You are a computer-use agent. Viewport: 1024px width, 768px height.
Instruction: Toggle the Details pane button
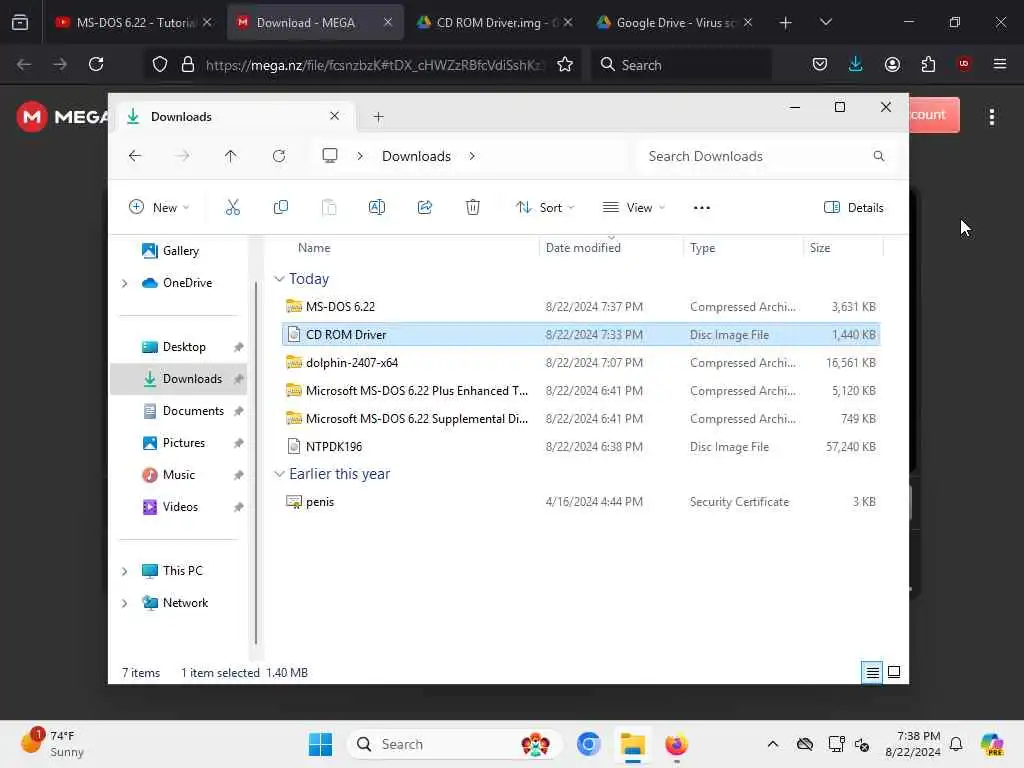[854, 208]
